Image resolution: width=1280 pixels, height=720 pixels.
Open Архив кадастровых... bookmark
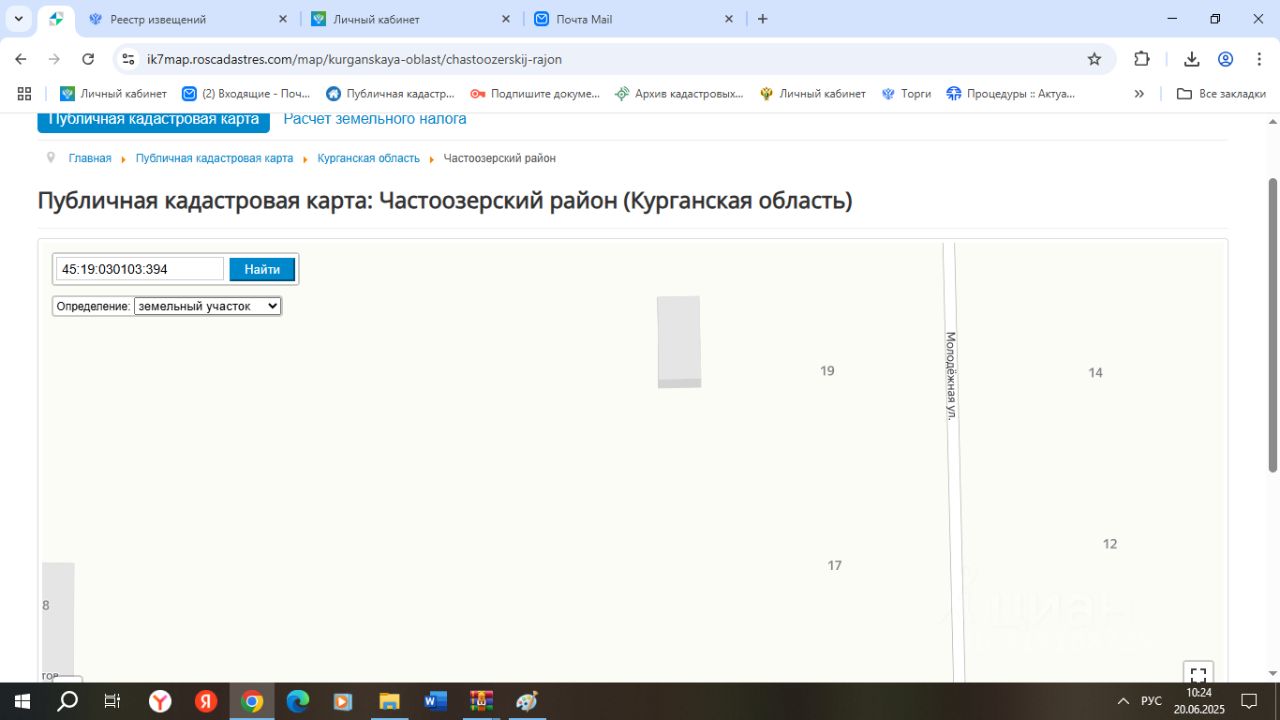(x=680, y=93)
